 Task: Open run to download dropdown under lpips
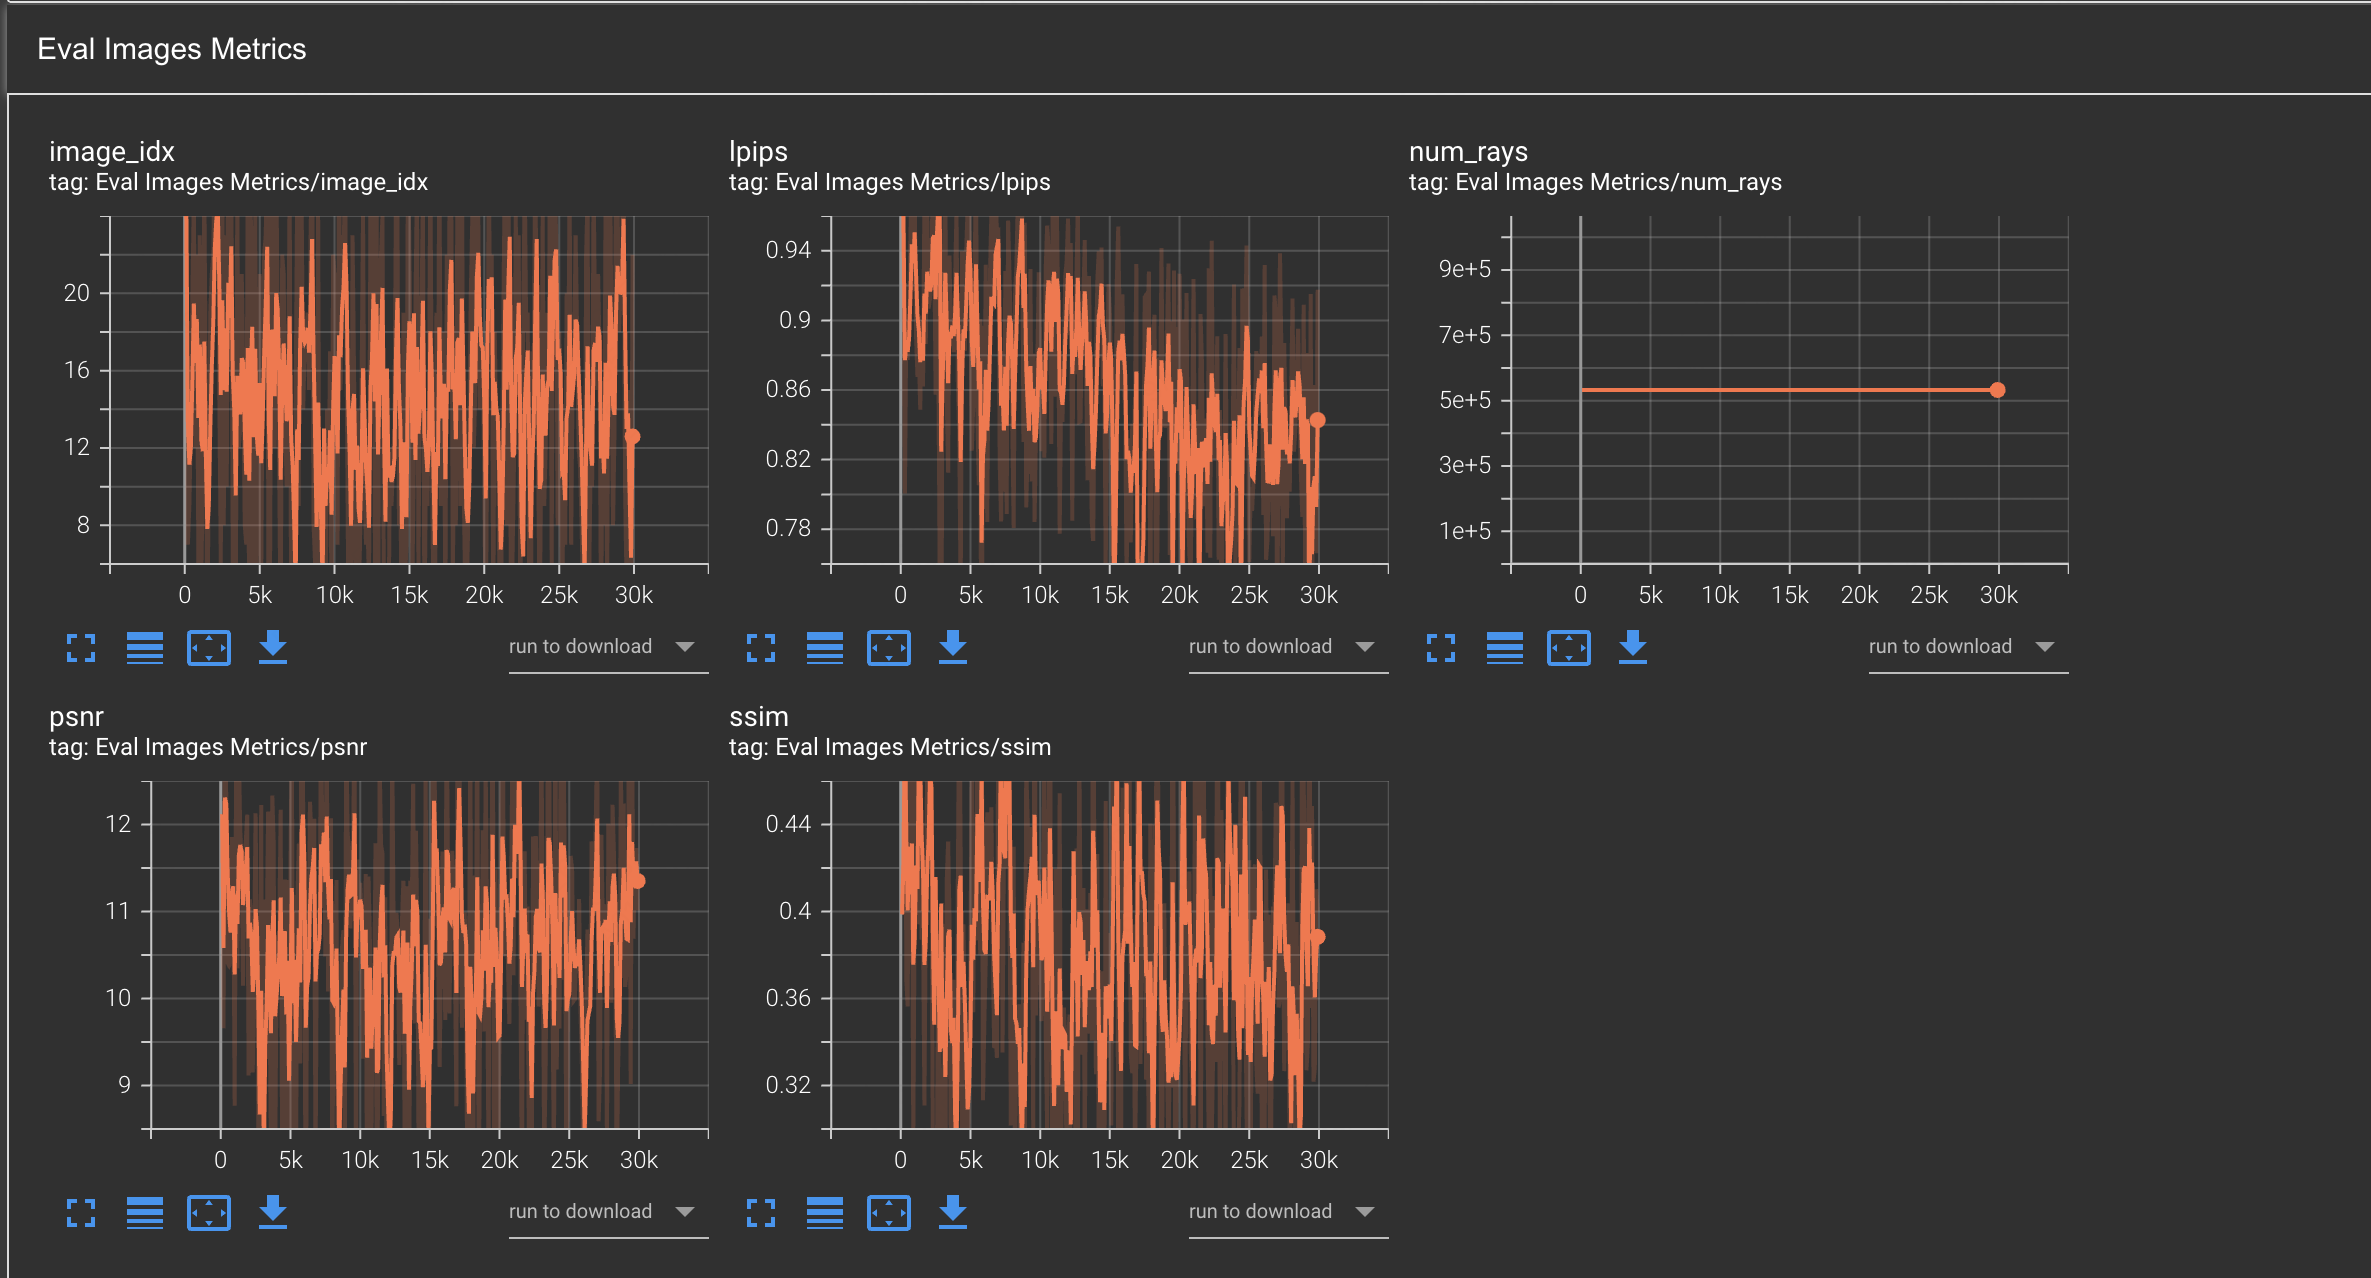(1288, 647)
